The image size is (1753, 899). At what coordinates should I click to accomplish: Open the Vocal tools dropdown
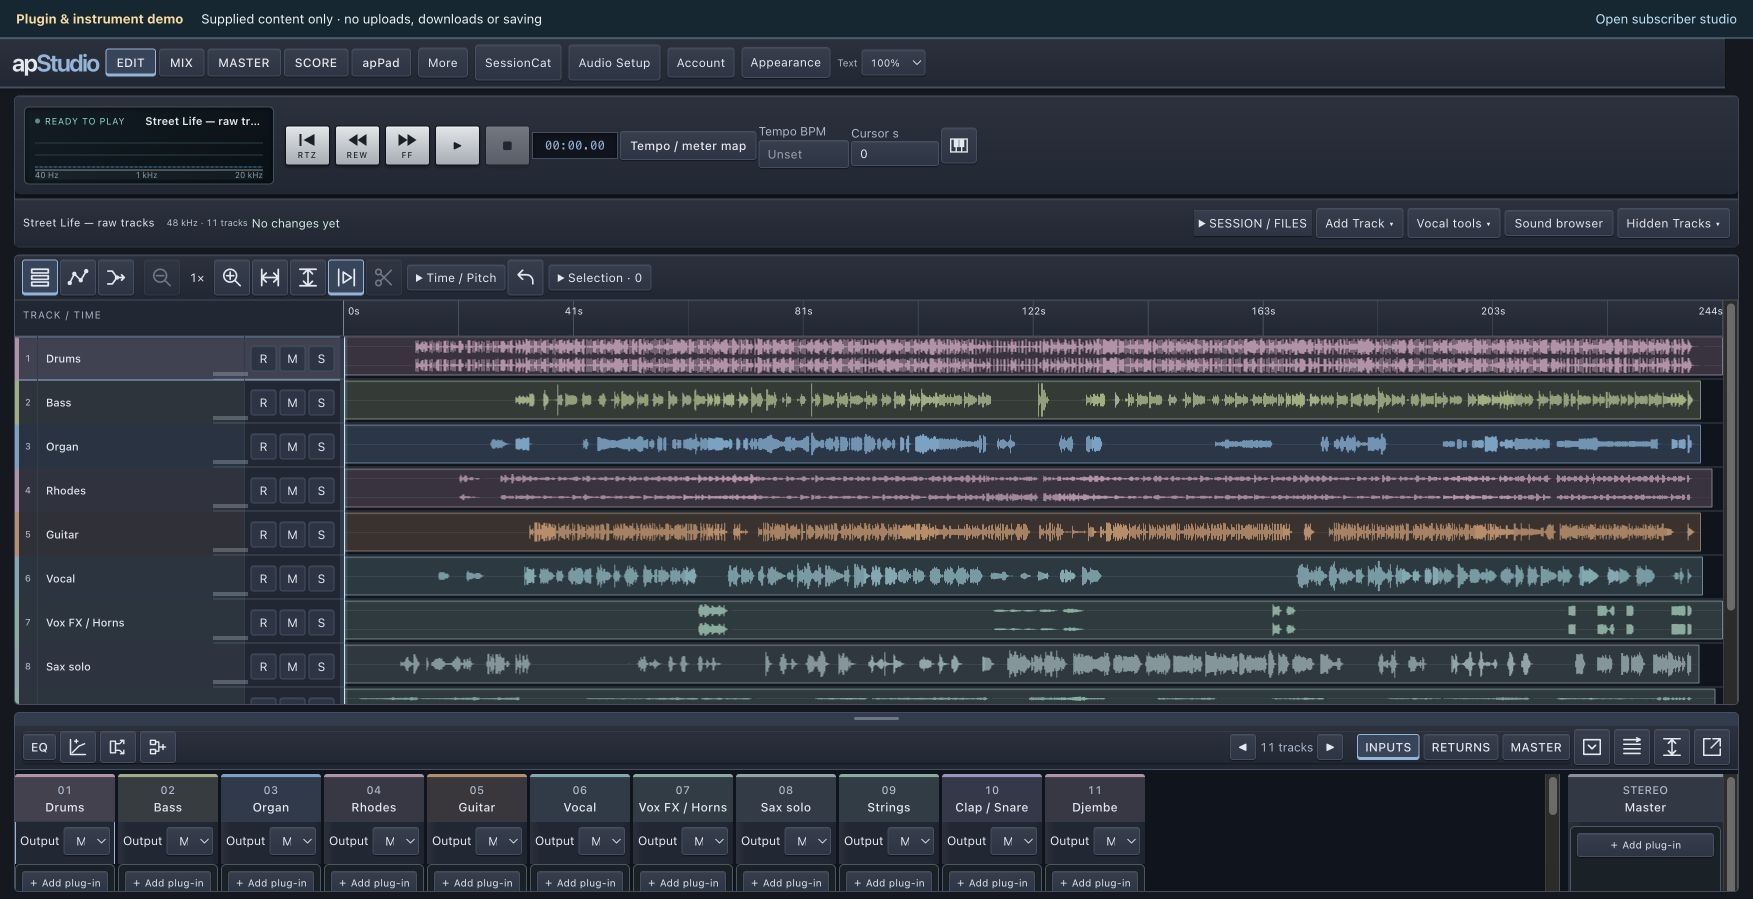[1453, 223]
